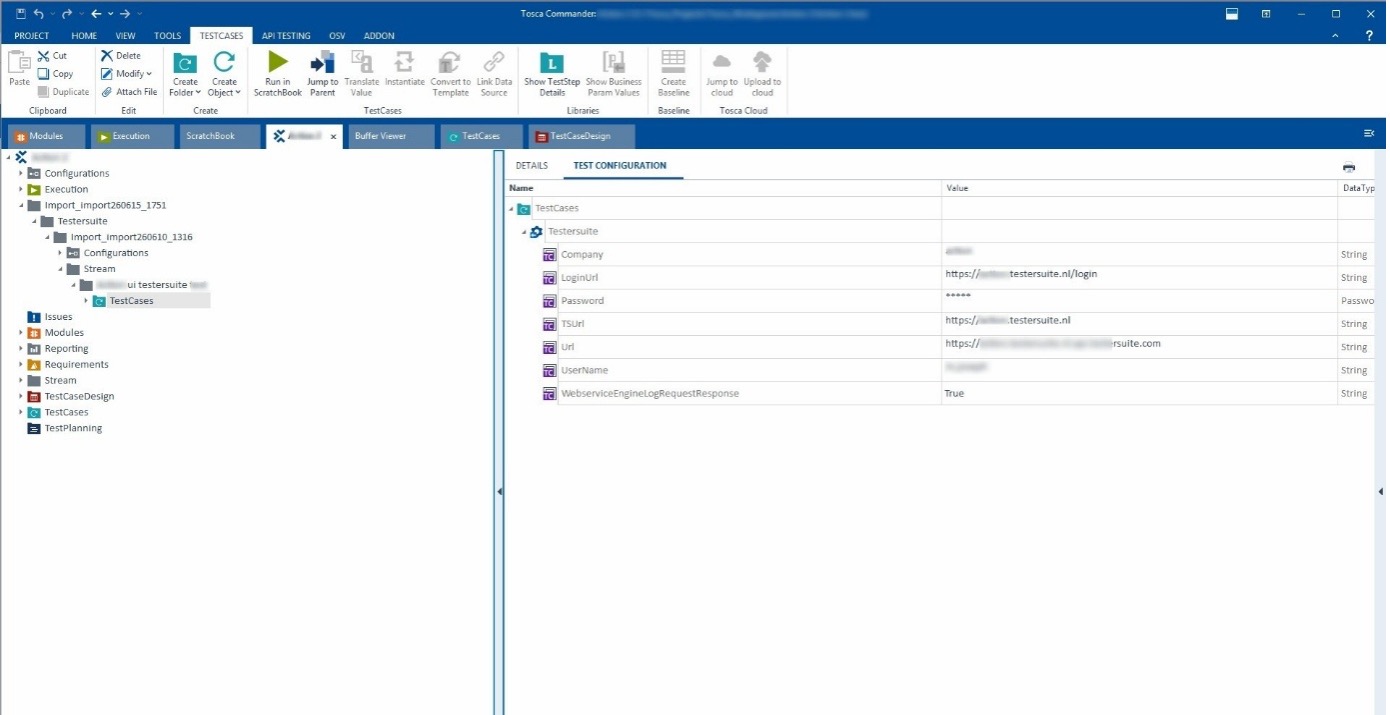The image size is (1390, 715).
Task: Click the Duplicate button
Action: coord(63,92)
